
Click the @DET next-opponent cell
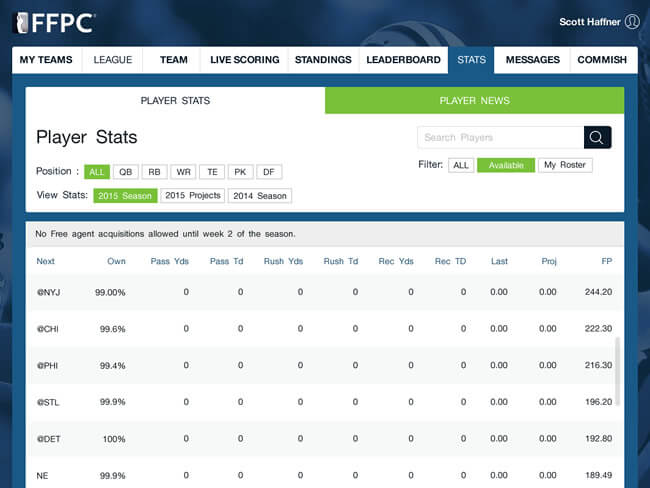click(49, 439)
